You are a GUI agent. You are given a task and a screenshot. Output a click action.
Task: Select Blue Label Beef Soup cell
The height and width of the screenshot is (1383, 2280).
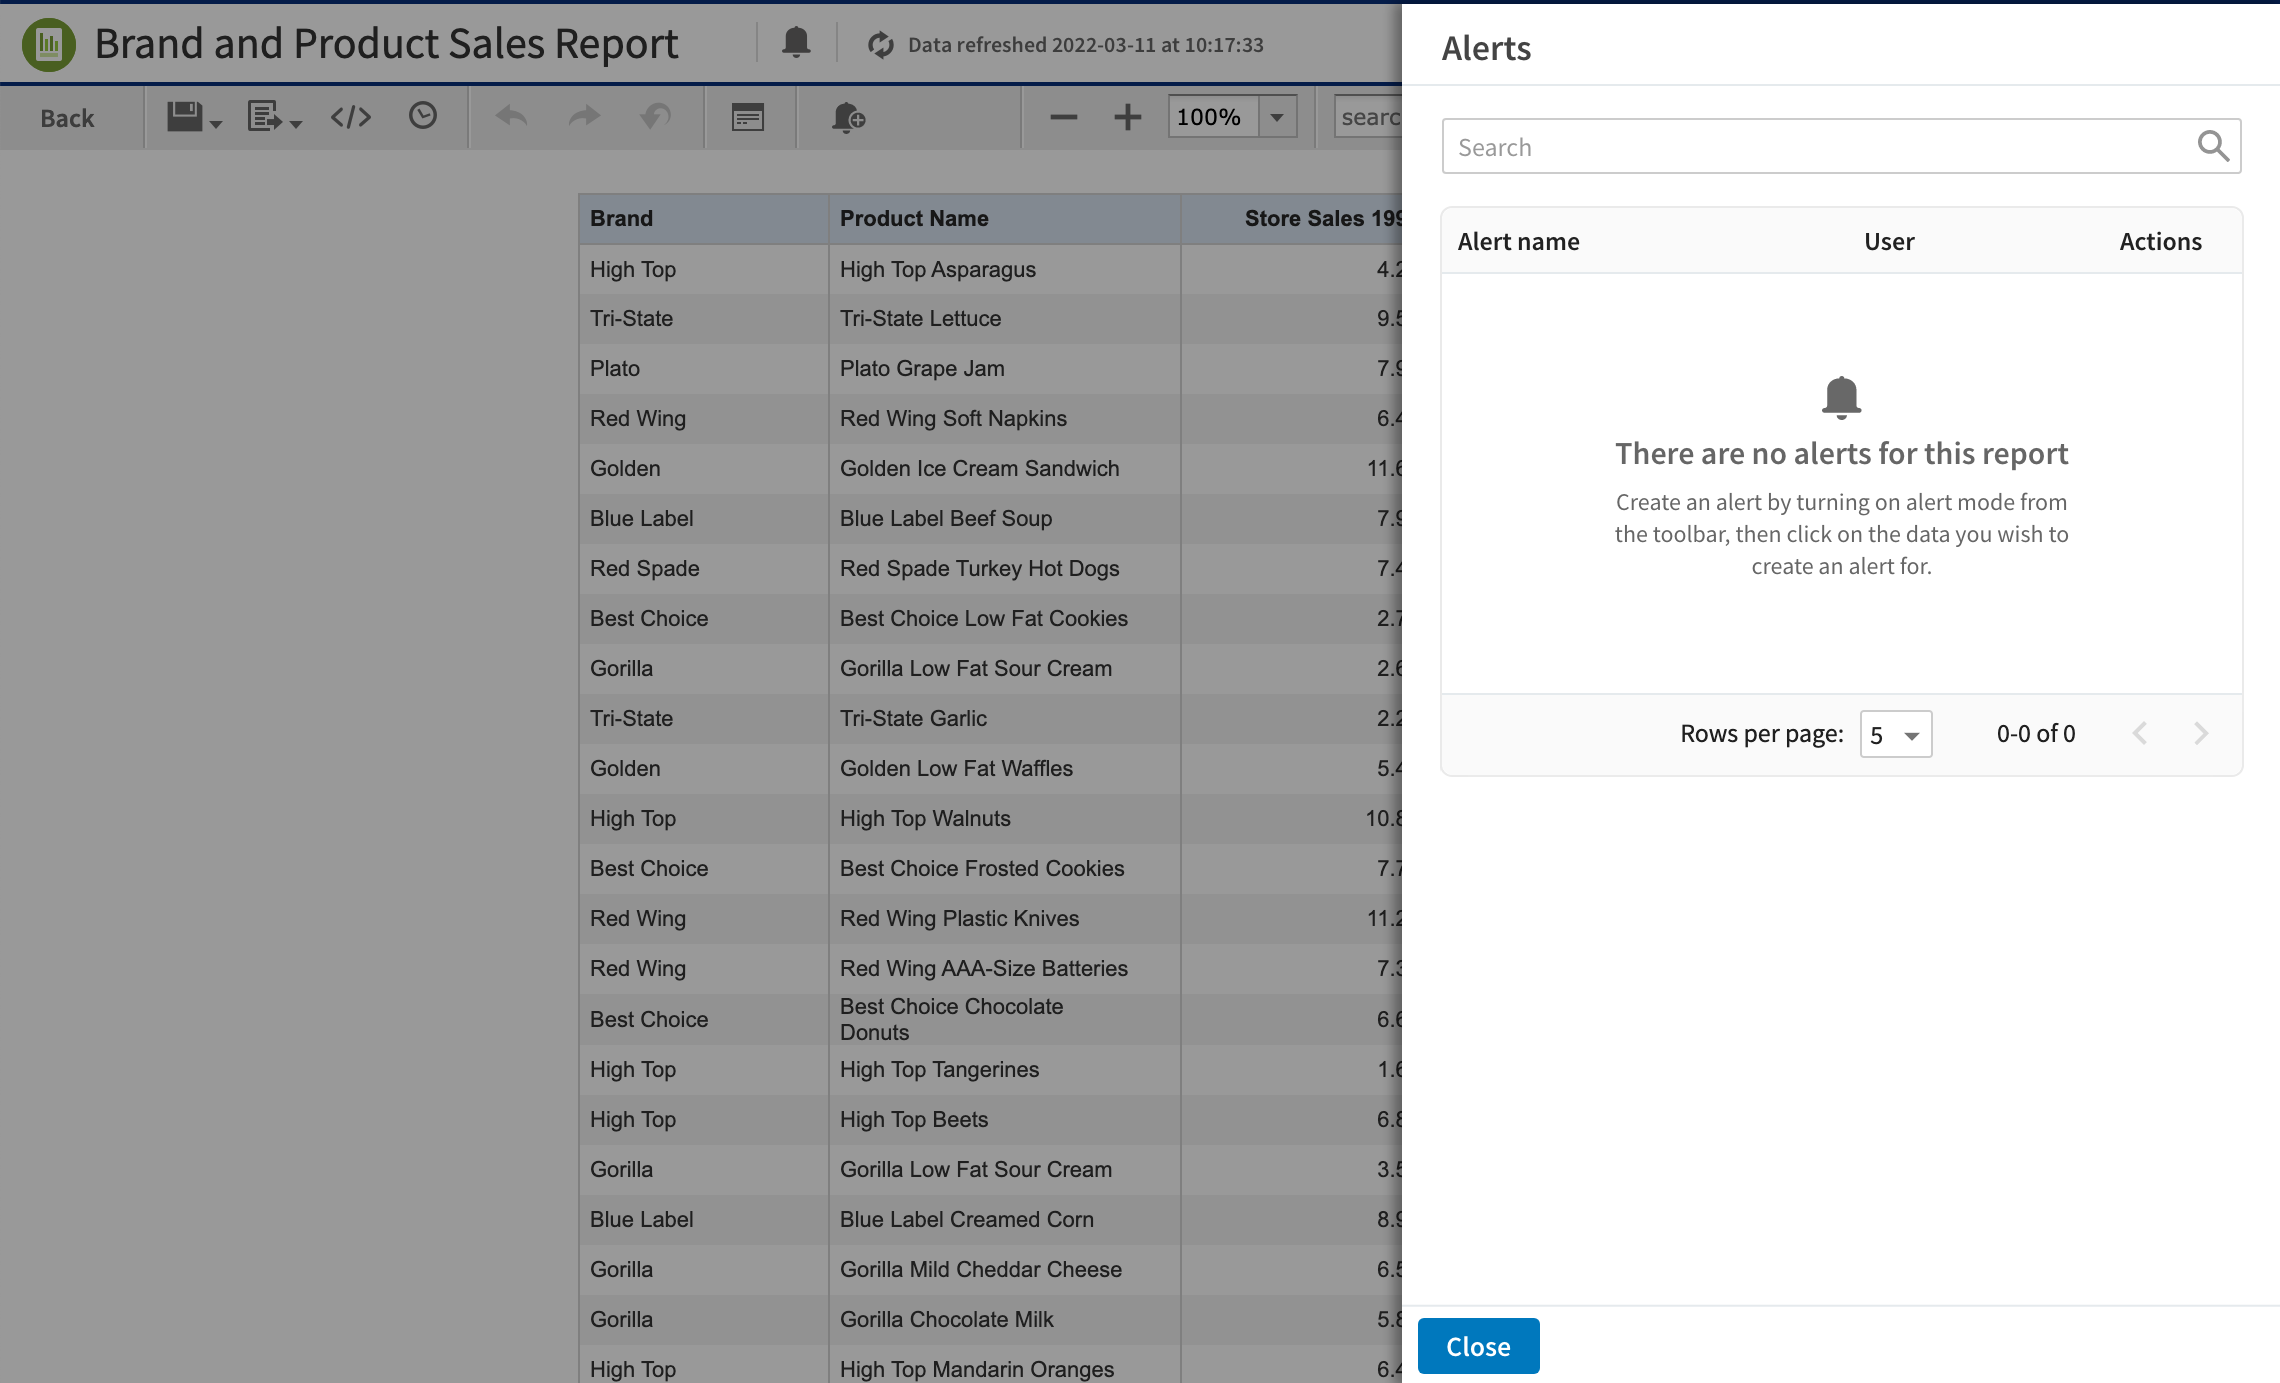(x=1004, y=518)
